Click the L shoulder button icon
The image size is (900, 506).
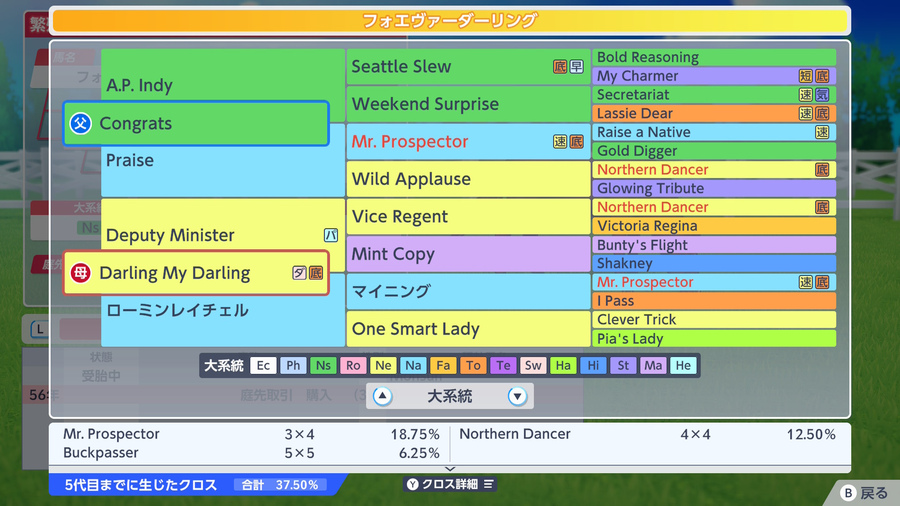coord(40,329)
